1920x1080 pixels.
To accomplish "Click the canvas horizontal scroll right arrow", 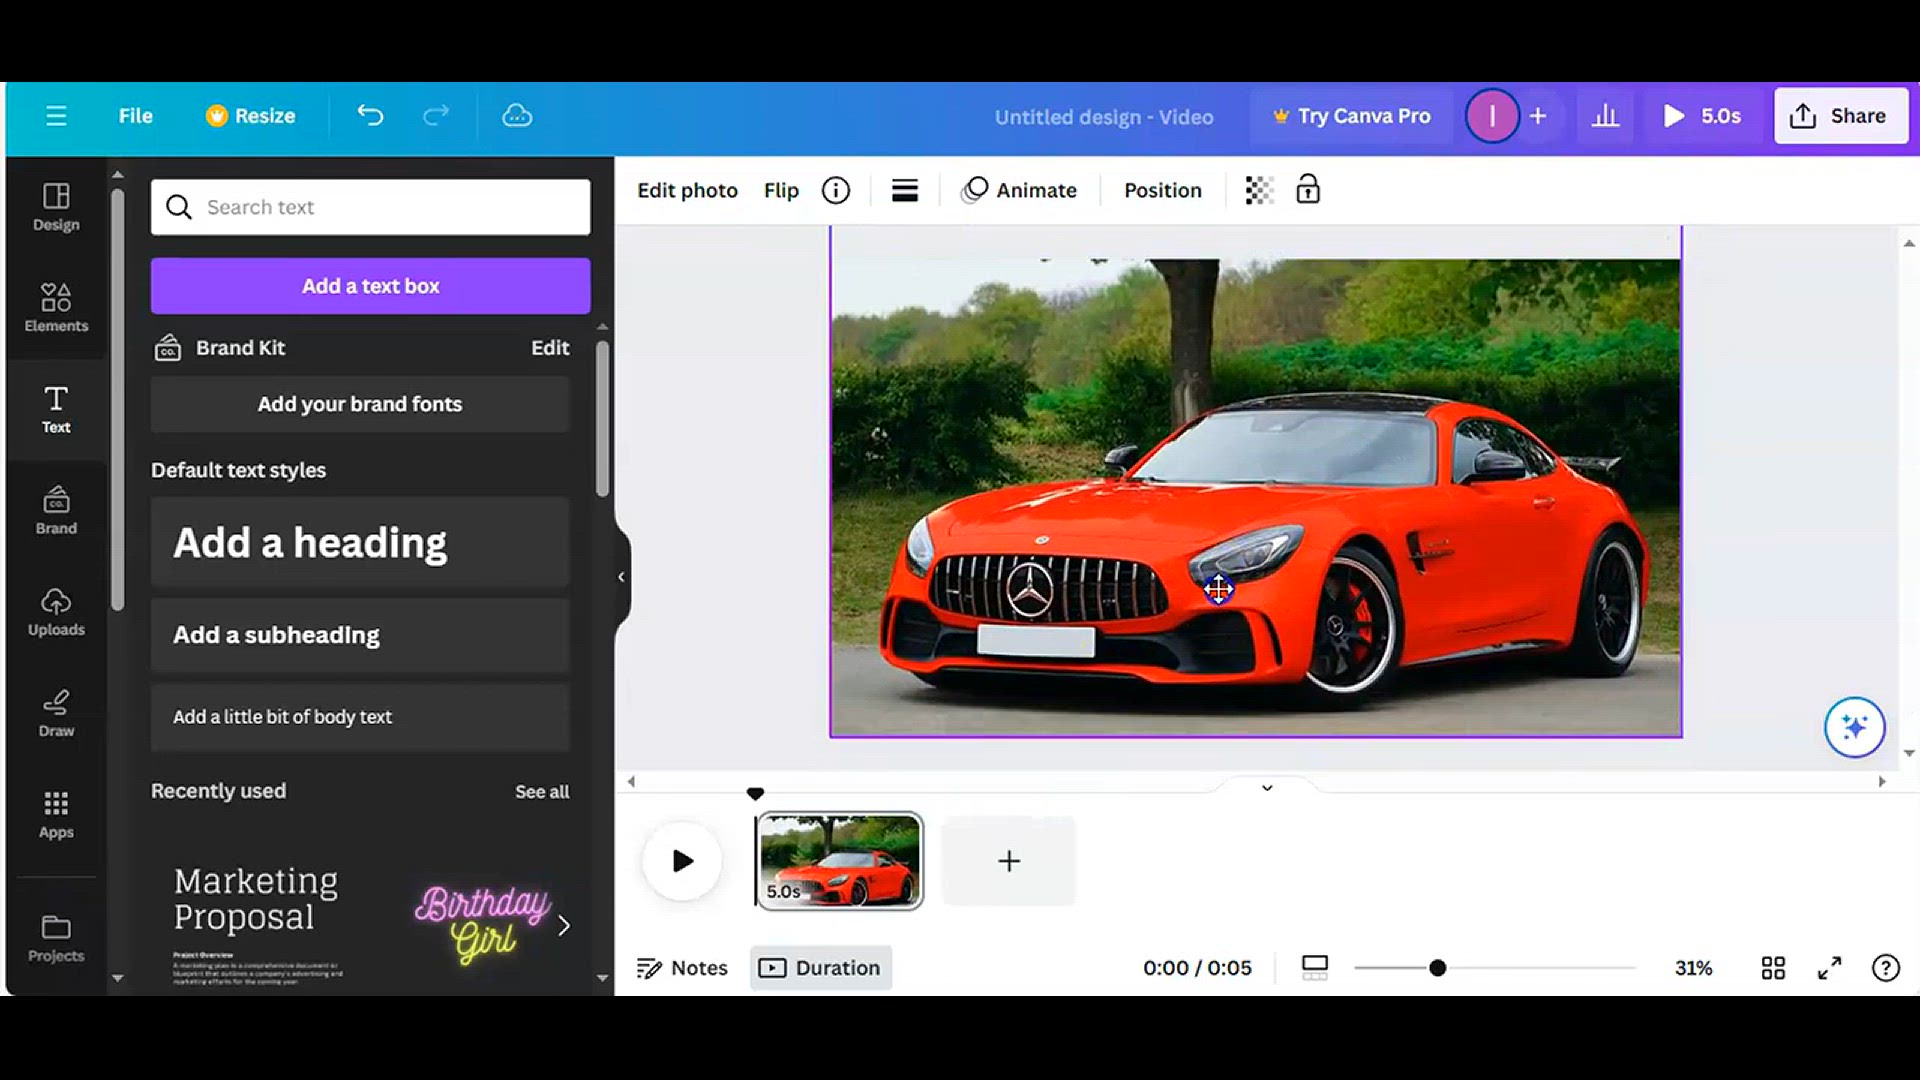I will 1882,782.
